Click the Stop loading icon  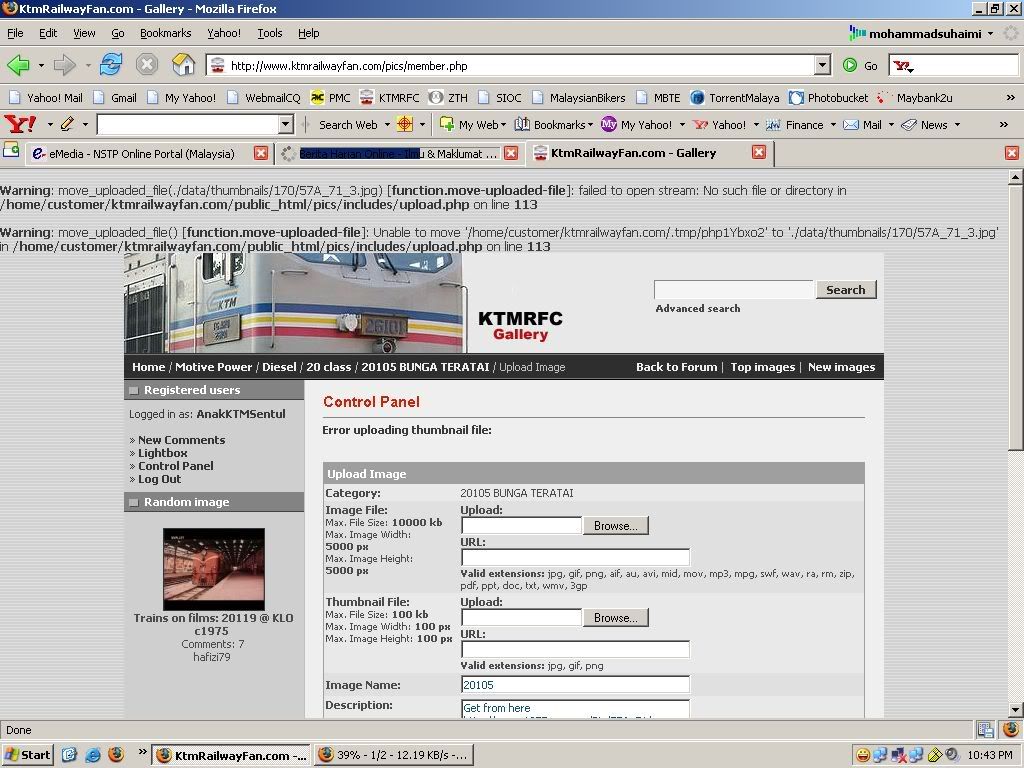pos(147,65)
